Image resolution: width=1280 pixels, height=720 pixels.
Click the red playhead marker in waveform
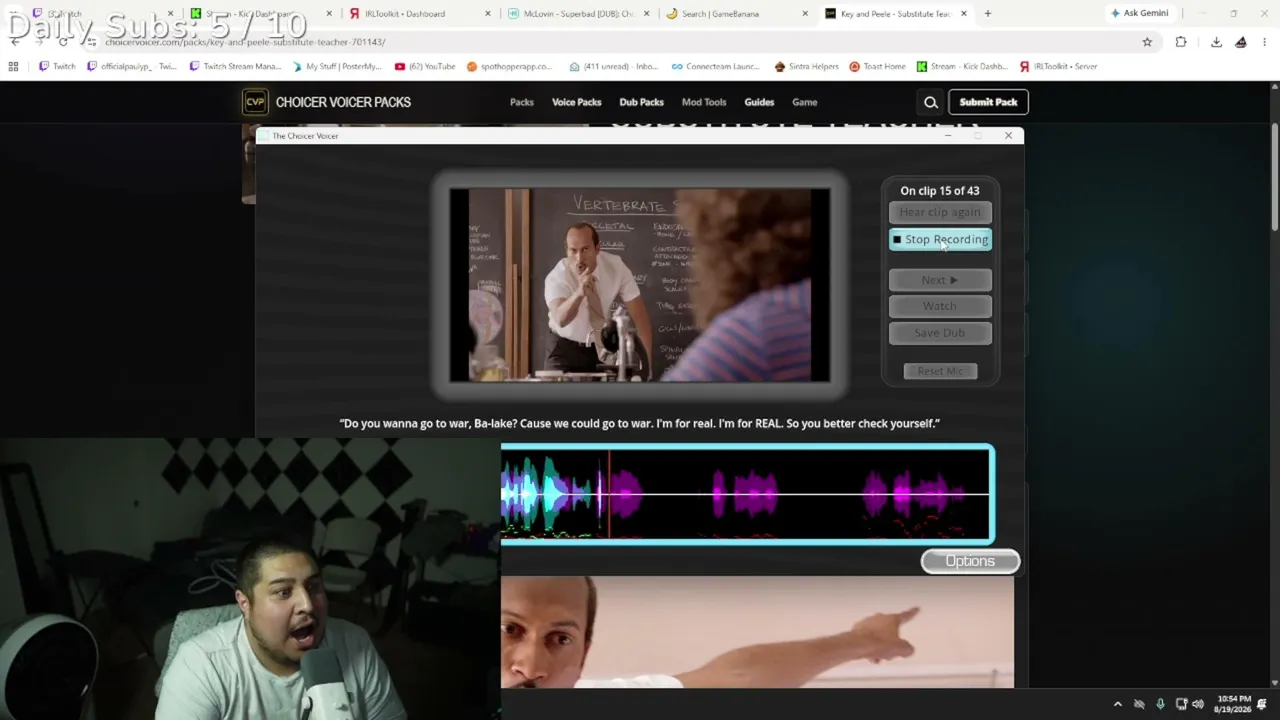pyautogui.click(x=609, y=494)
